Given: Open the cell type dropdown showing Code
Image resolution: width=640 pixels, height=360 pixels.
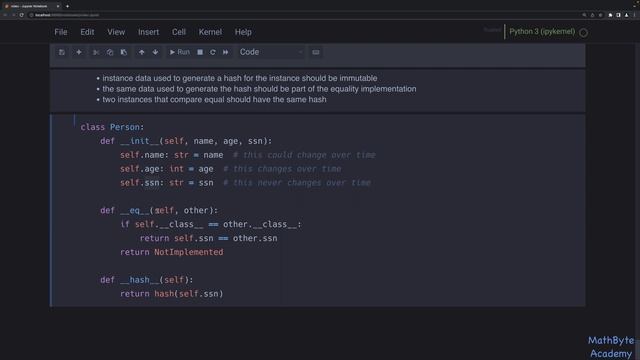Looking at the screenshot, I should [271, 52].
